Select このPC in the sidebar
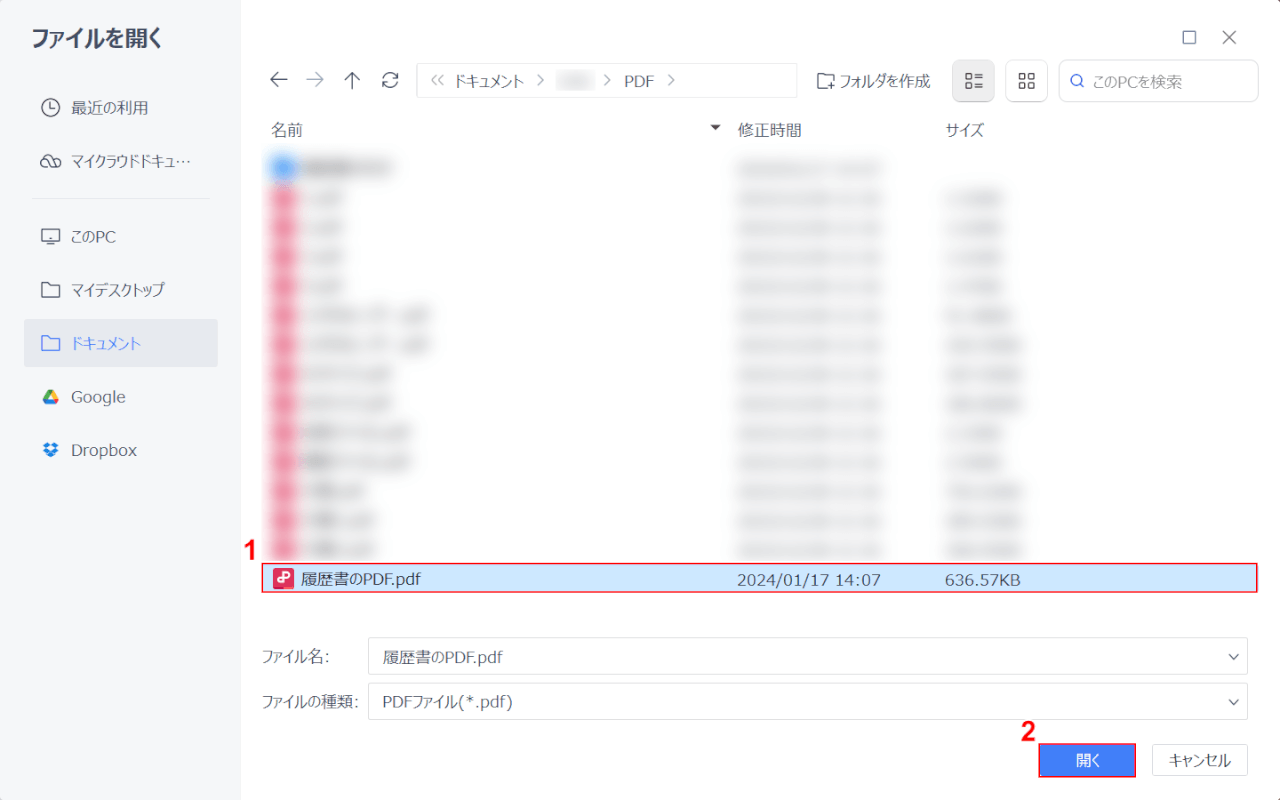 tap(121, 237)
